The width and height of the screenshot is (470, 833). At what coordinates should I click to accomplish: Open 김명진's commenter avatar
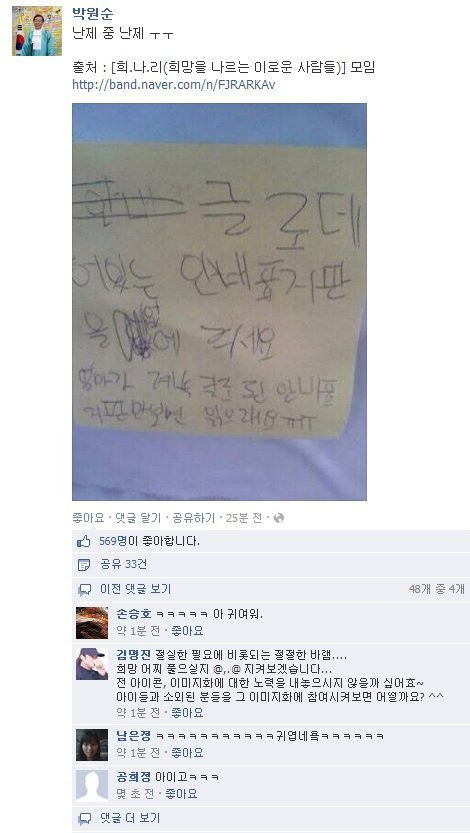92,664
